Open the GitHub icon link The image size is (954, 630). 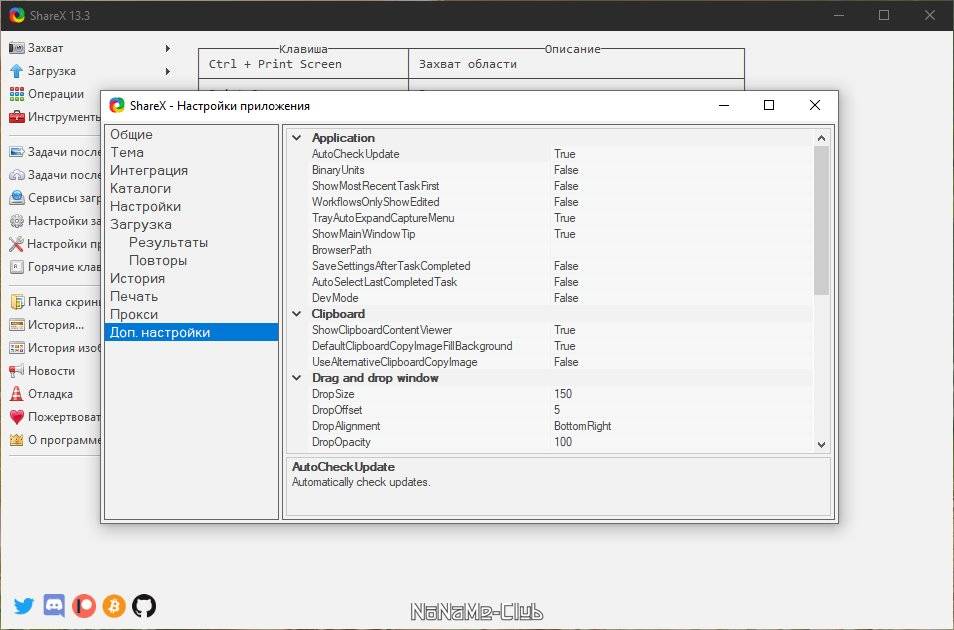(144, 606)
